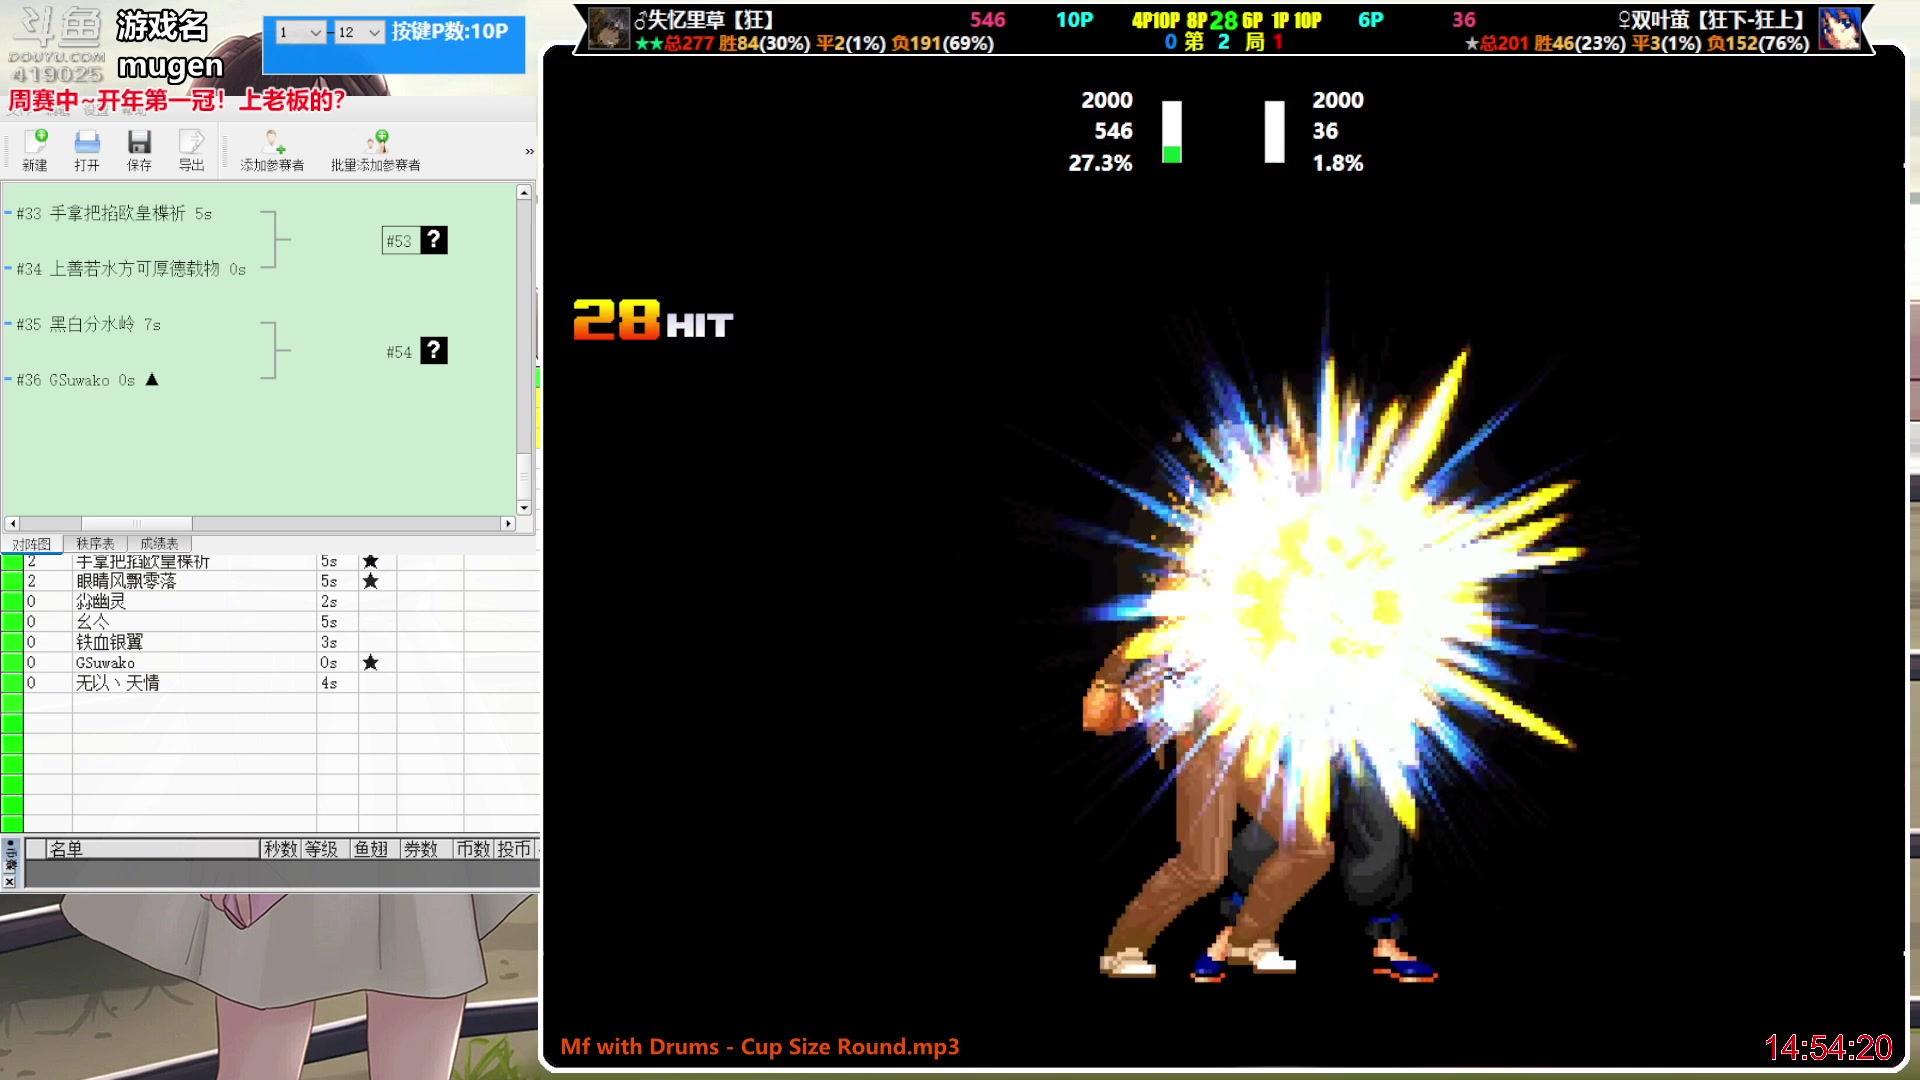Click the star in GSuwako table row
Viewport: 1920px width, 1080px height.
(371, 662)
